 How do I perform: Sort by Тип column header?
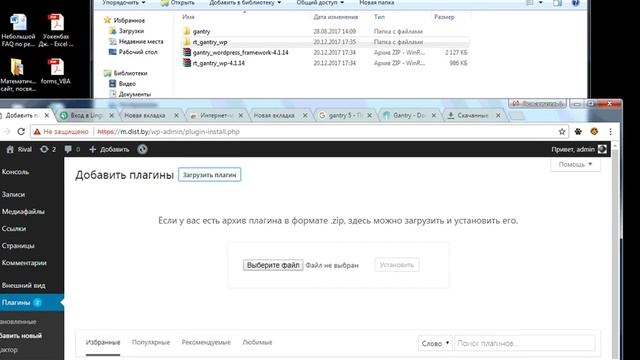click(x=380, y=17)
